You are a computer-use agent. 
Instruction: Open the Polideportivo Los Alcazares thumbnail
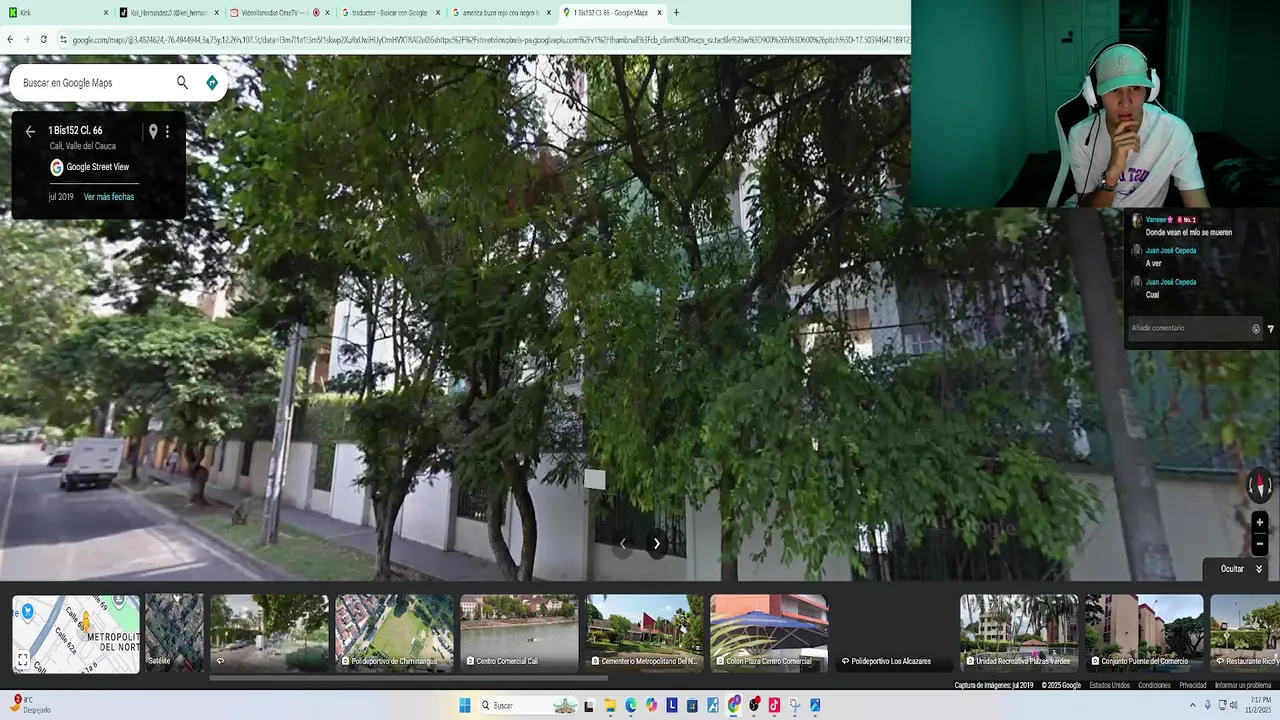[894, 632]
